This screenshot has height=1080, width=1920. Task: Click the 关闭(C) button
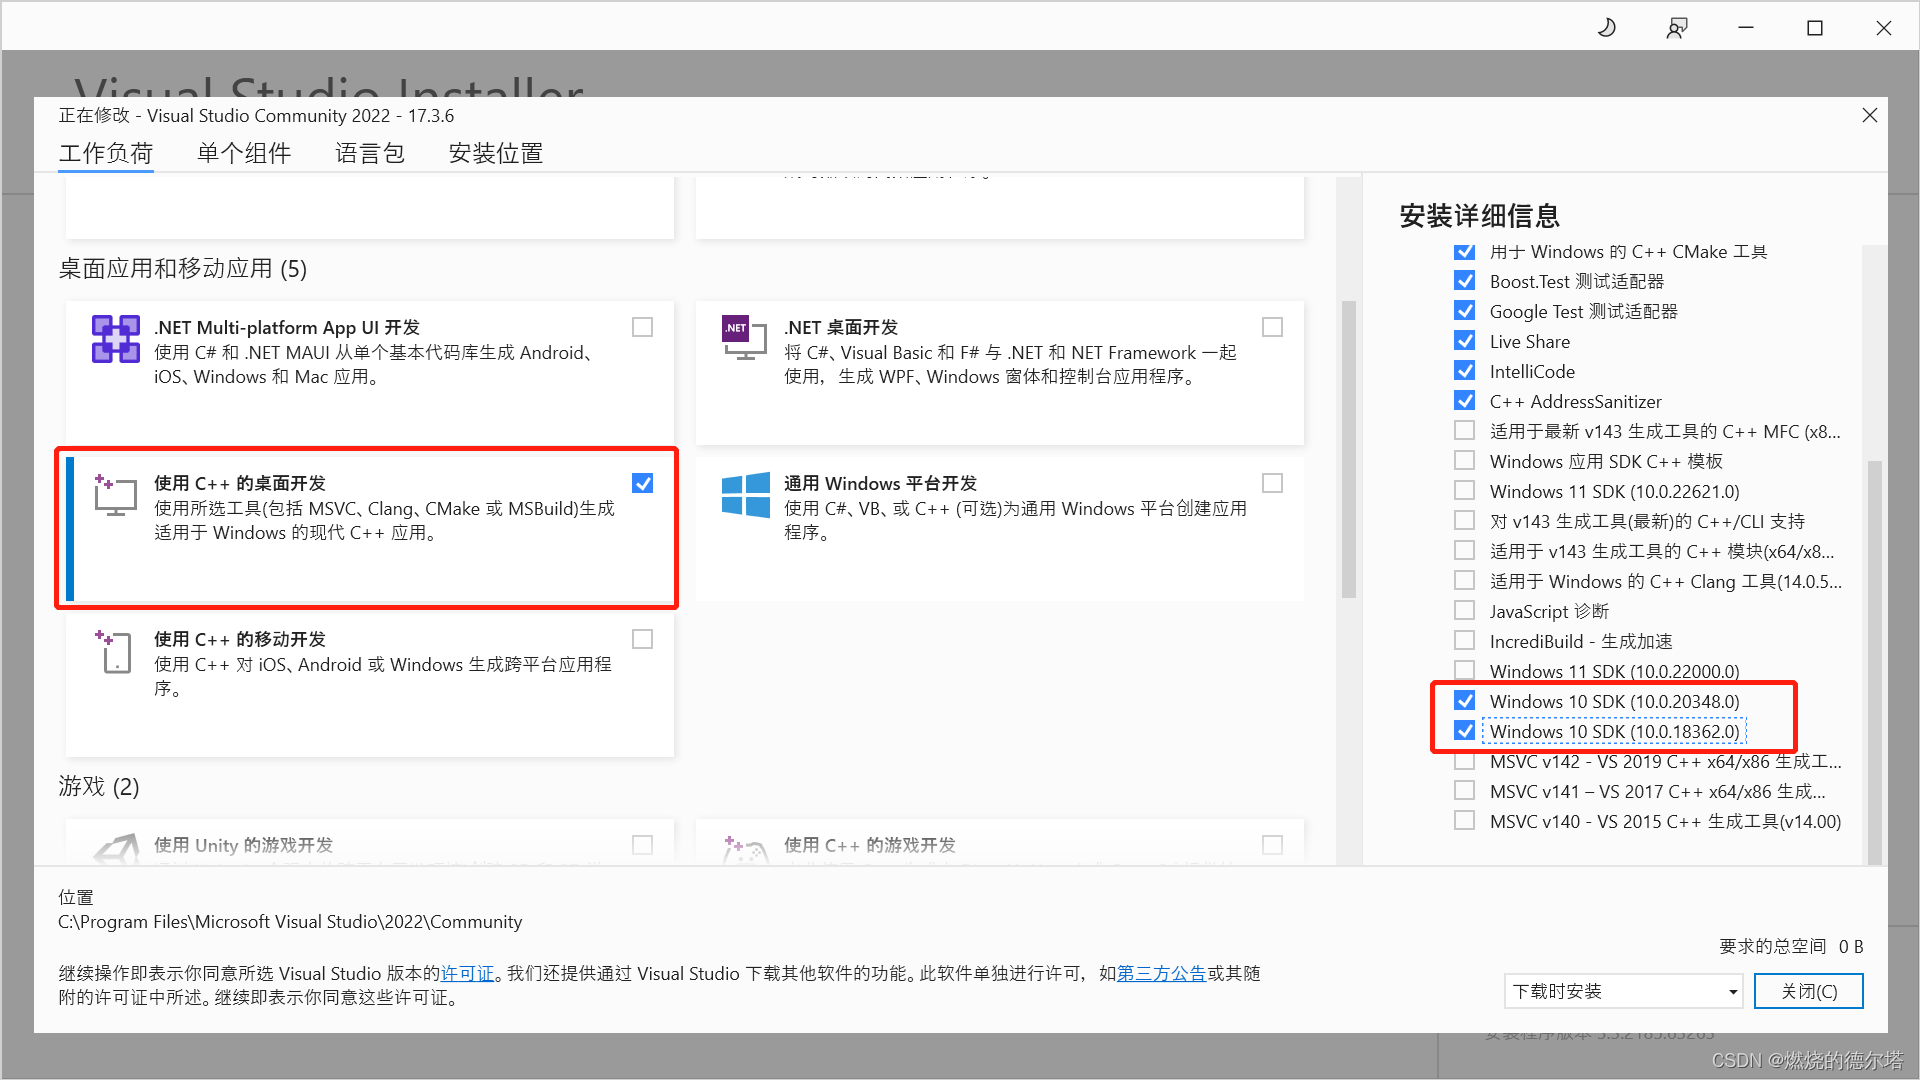tap(1809, 991)
